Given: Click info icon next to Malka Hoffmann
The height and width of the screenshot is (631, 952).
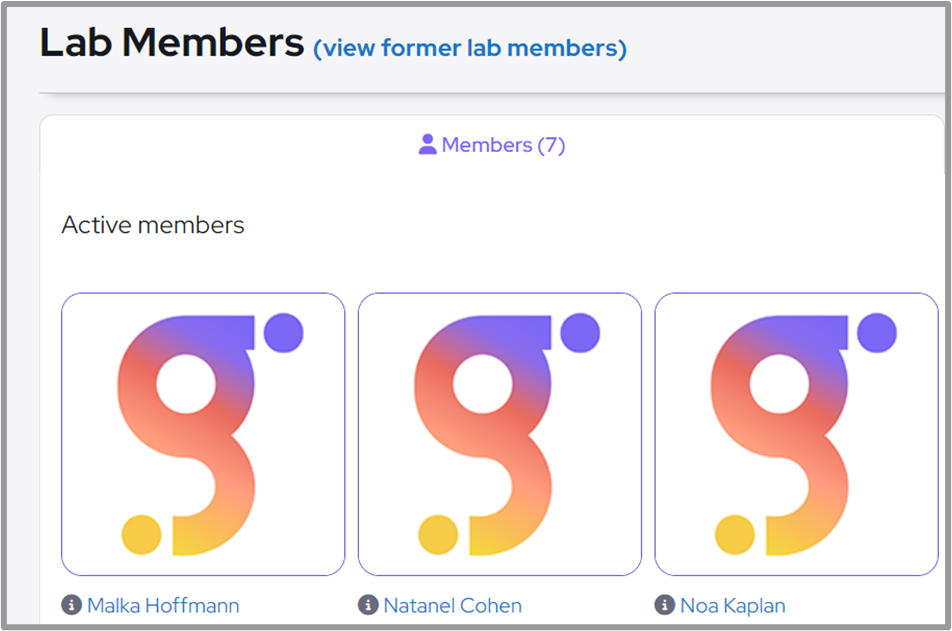Looking at the screenshot, I should (x=71, y=605).
